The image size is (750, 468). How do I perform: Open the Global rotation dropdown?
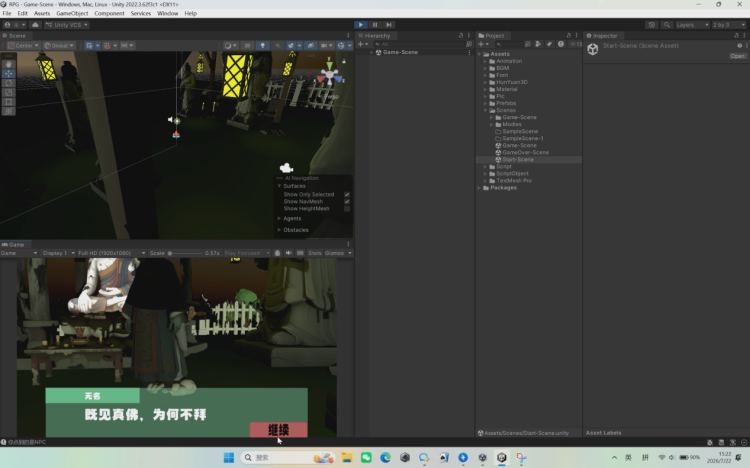(59, 45)
